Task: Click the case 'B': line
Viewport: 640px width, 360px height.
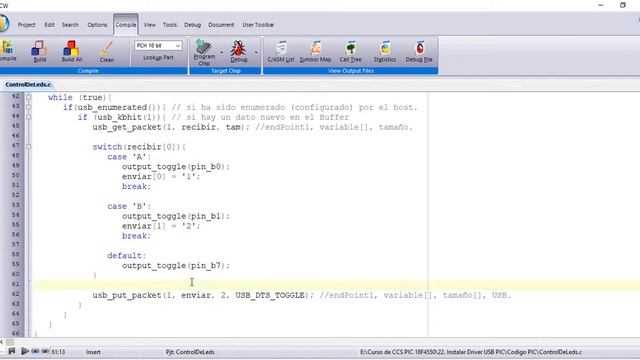Action: point(129,206)
